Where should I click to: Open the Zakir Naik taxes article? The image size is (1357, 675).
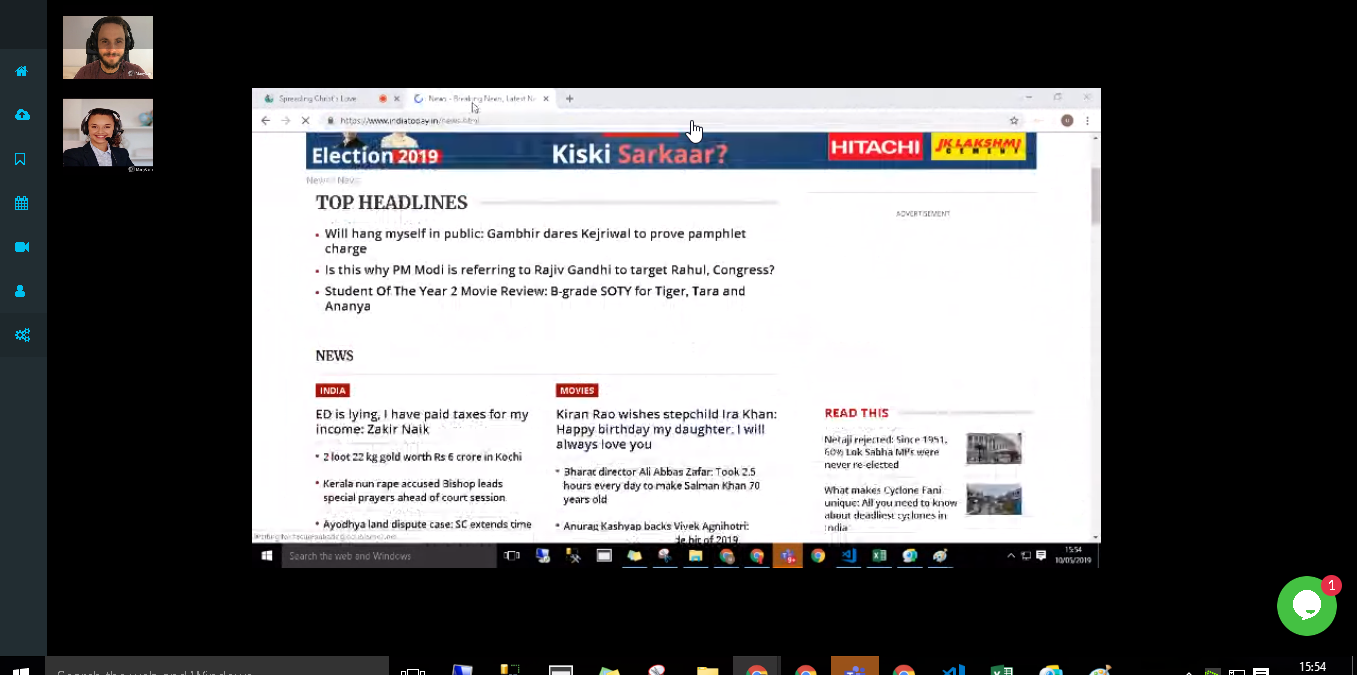pyautogui.click(x=422, y=422)
